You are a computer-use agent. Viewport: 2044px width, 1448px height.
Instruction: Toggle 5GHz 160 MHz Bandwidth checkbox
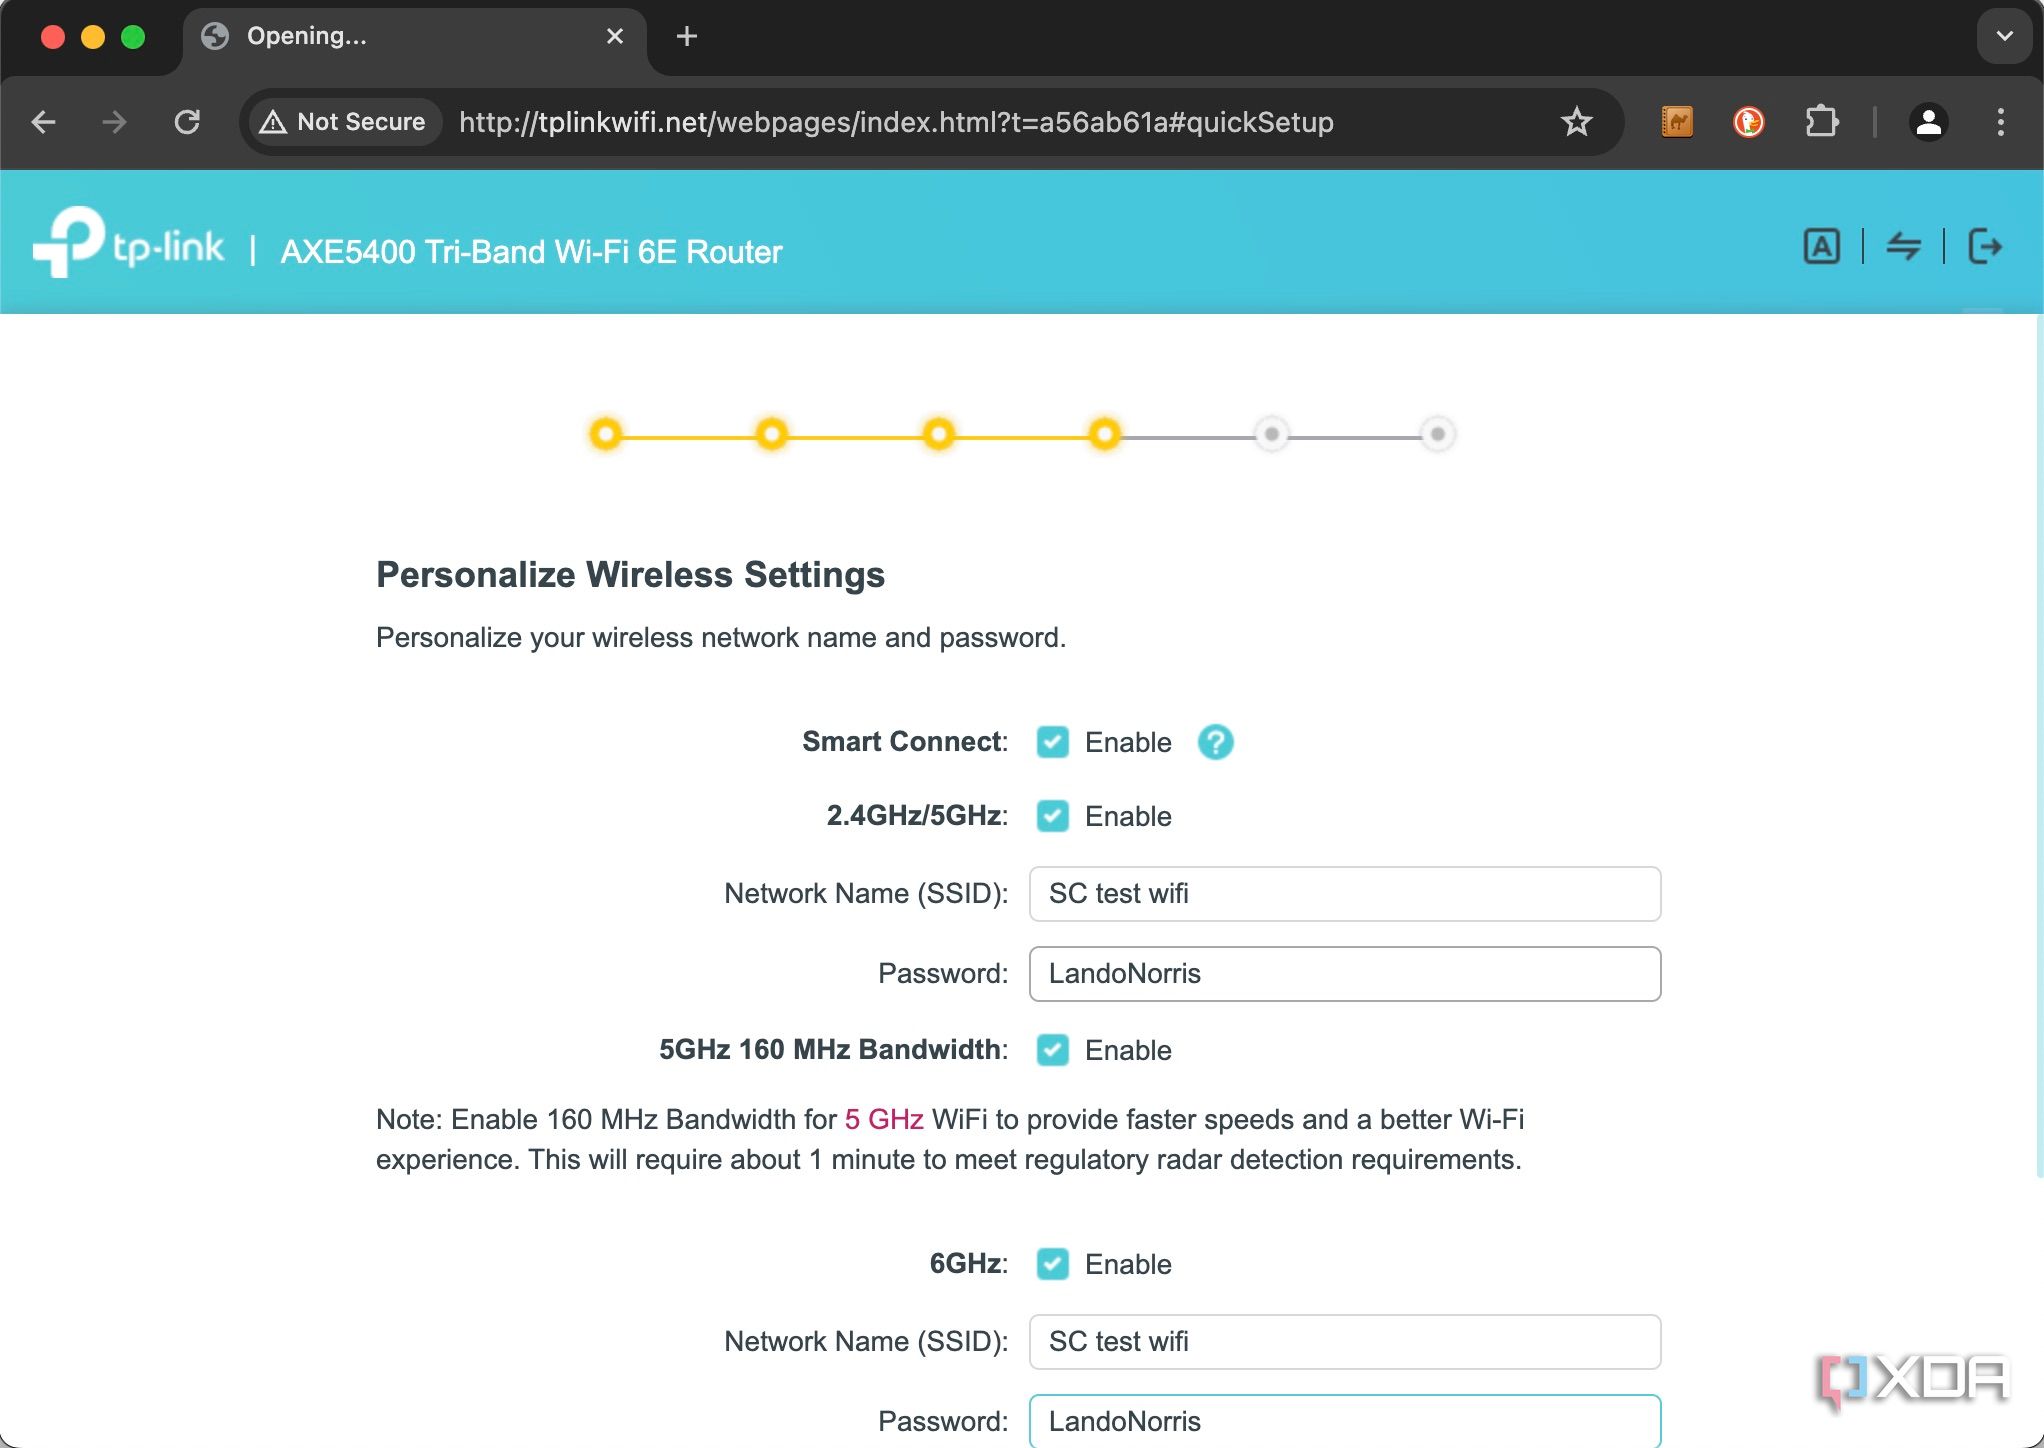click(x=1052, y=1050)
